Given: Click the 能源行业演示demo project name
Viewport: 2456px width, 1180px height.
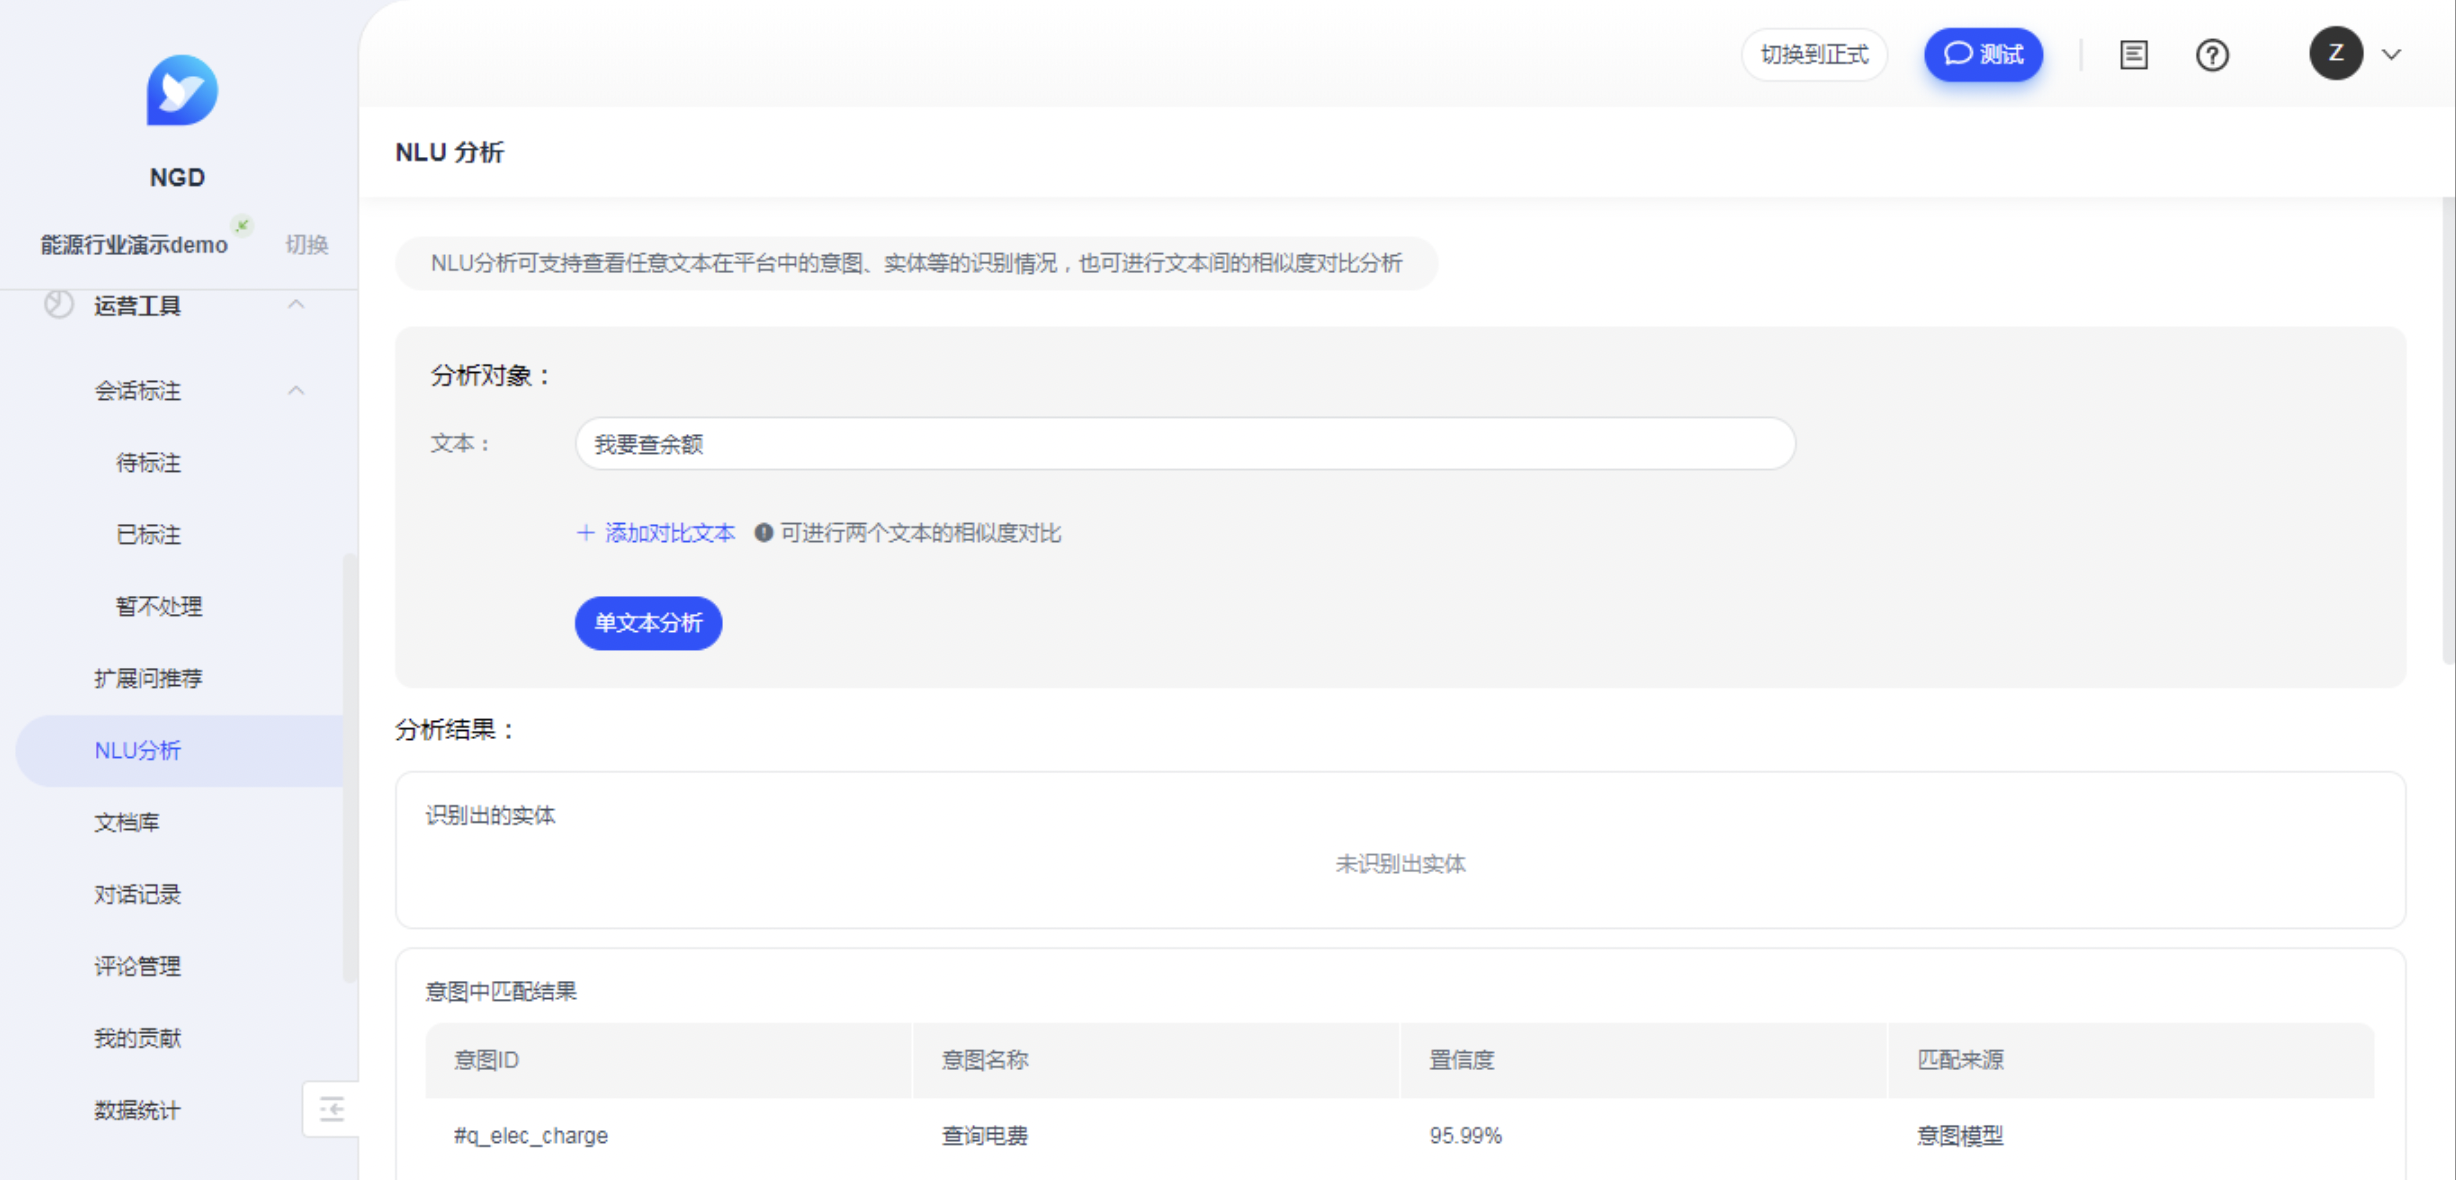Looking at the screenshot, I should pyautogui.click(x=134, y=245).
